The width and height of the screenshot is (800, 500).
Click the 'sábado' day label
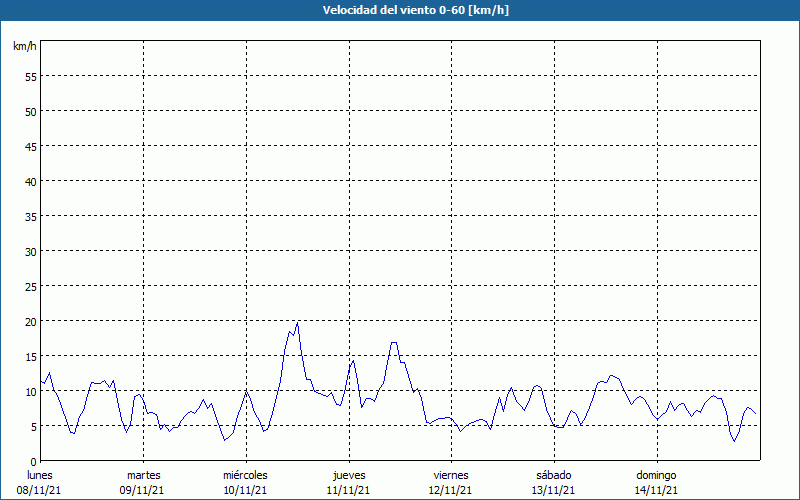554,475
